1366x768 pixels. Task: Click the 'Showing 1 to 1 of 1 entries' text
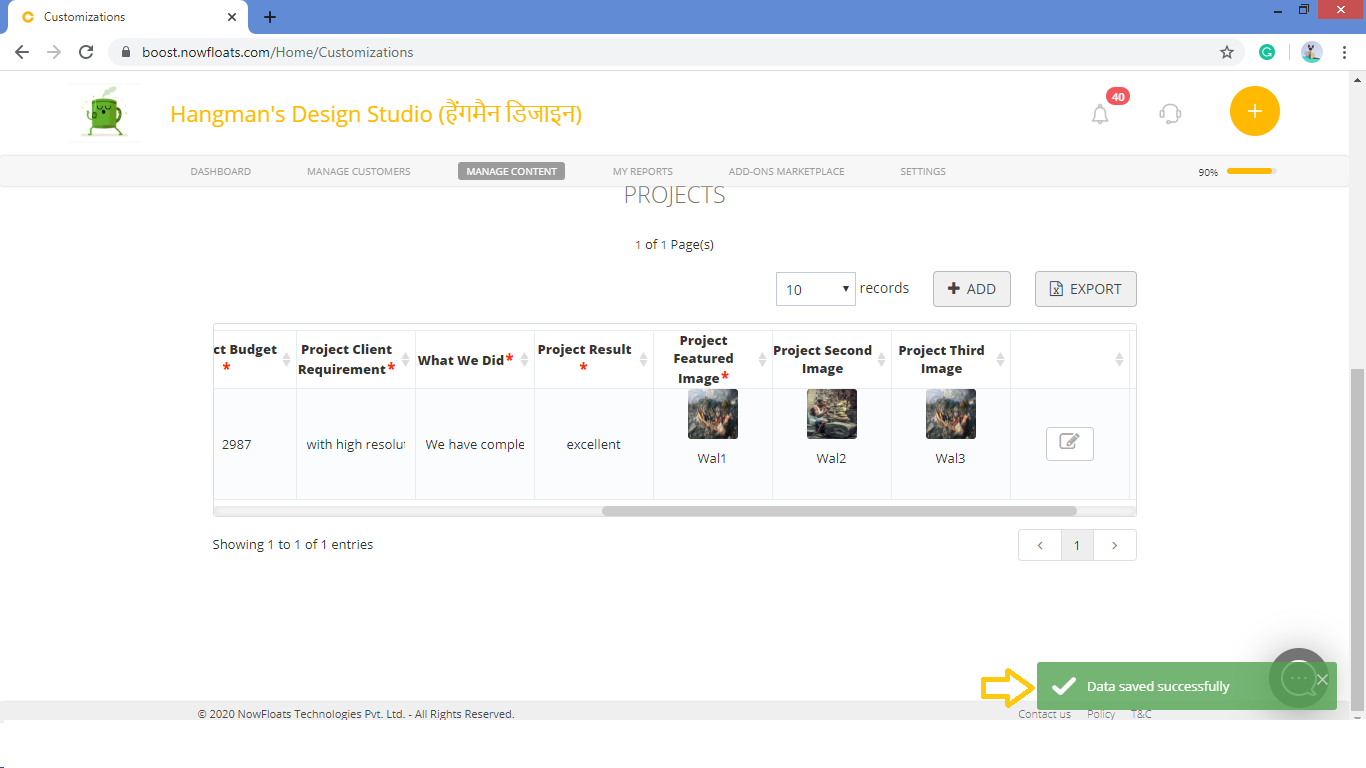point(293,545)
